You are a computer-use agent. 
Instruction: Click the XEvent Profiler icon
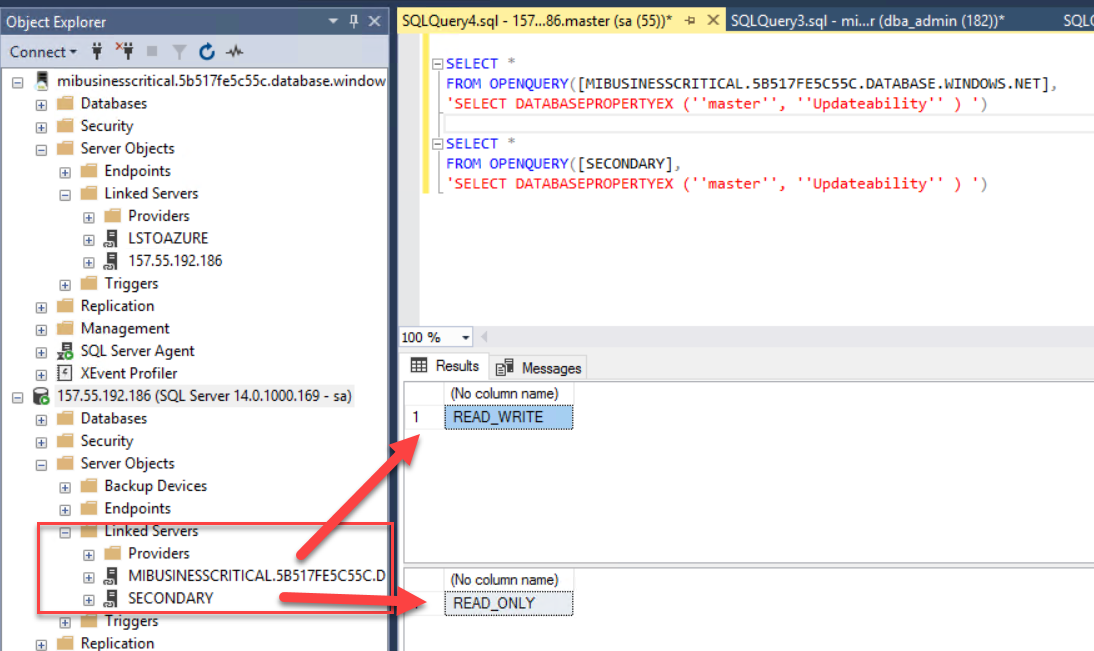(65, 373)
